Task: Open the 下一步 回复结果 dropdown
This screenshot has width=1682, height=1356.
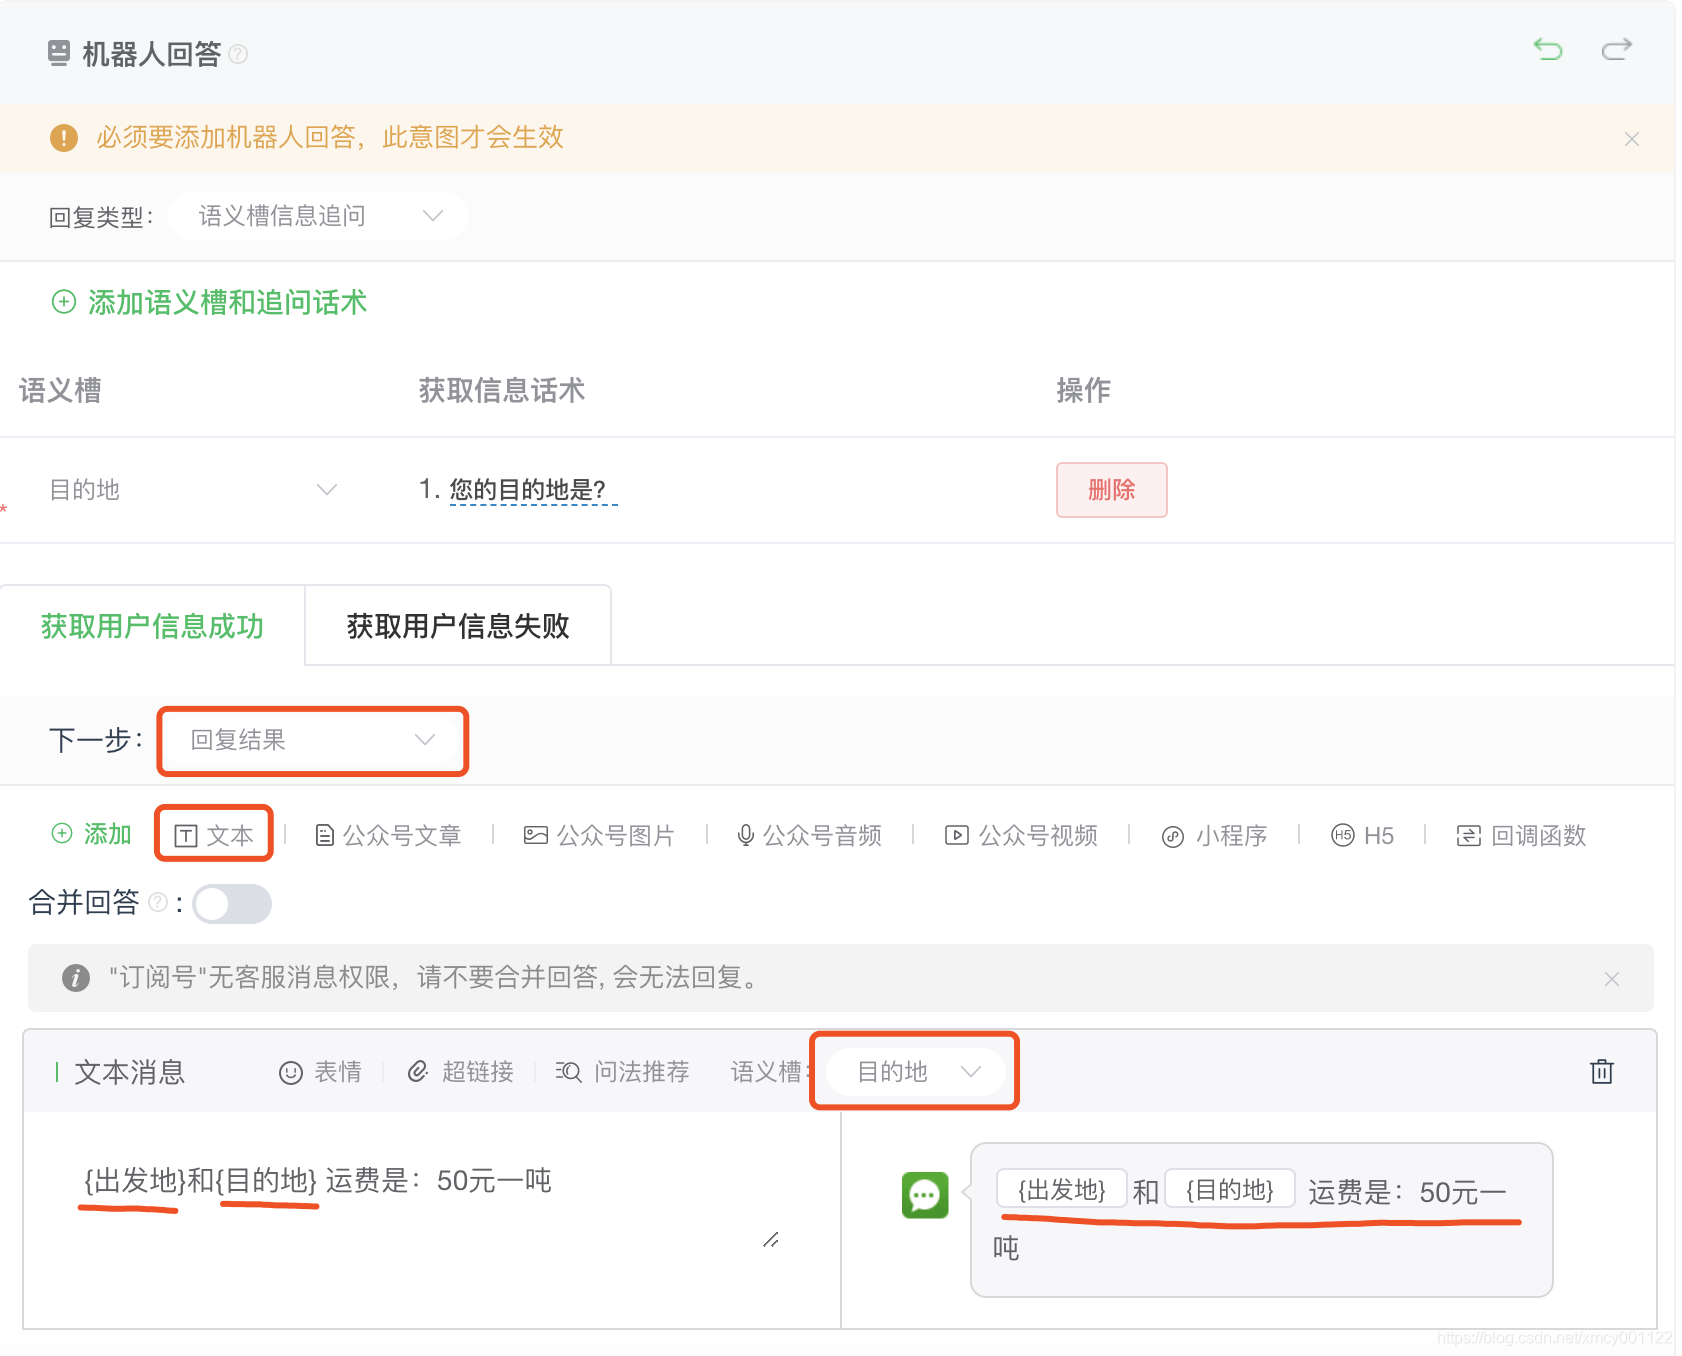Action: 312,740
